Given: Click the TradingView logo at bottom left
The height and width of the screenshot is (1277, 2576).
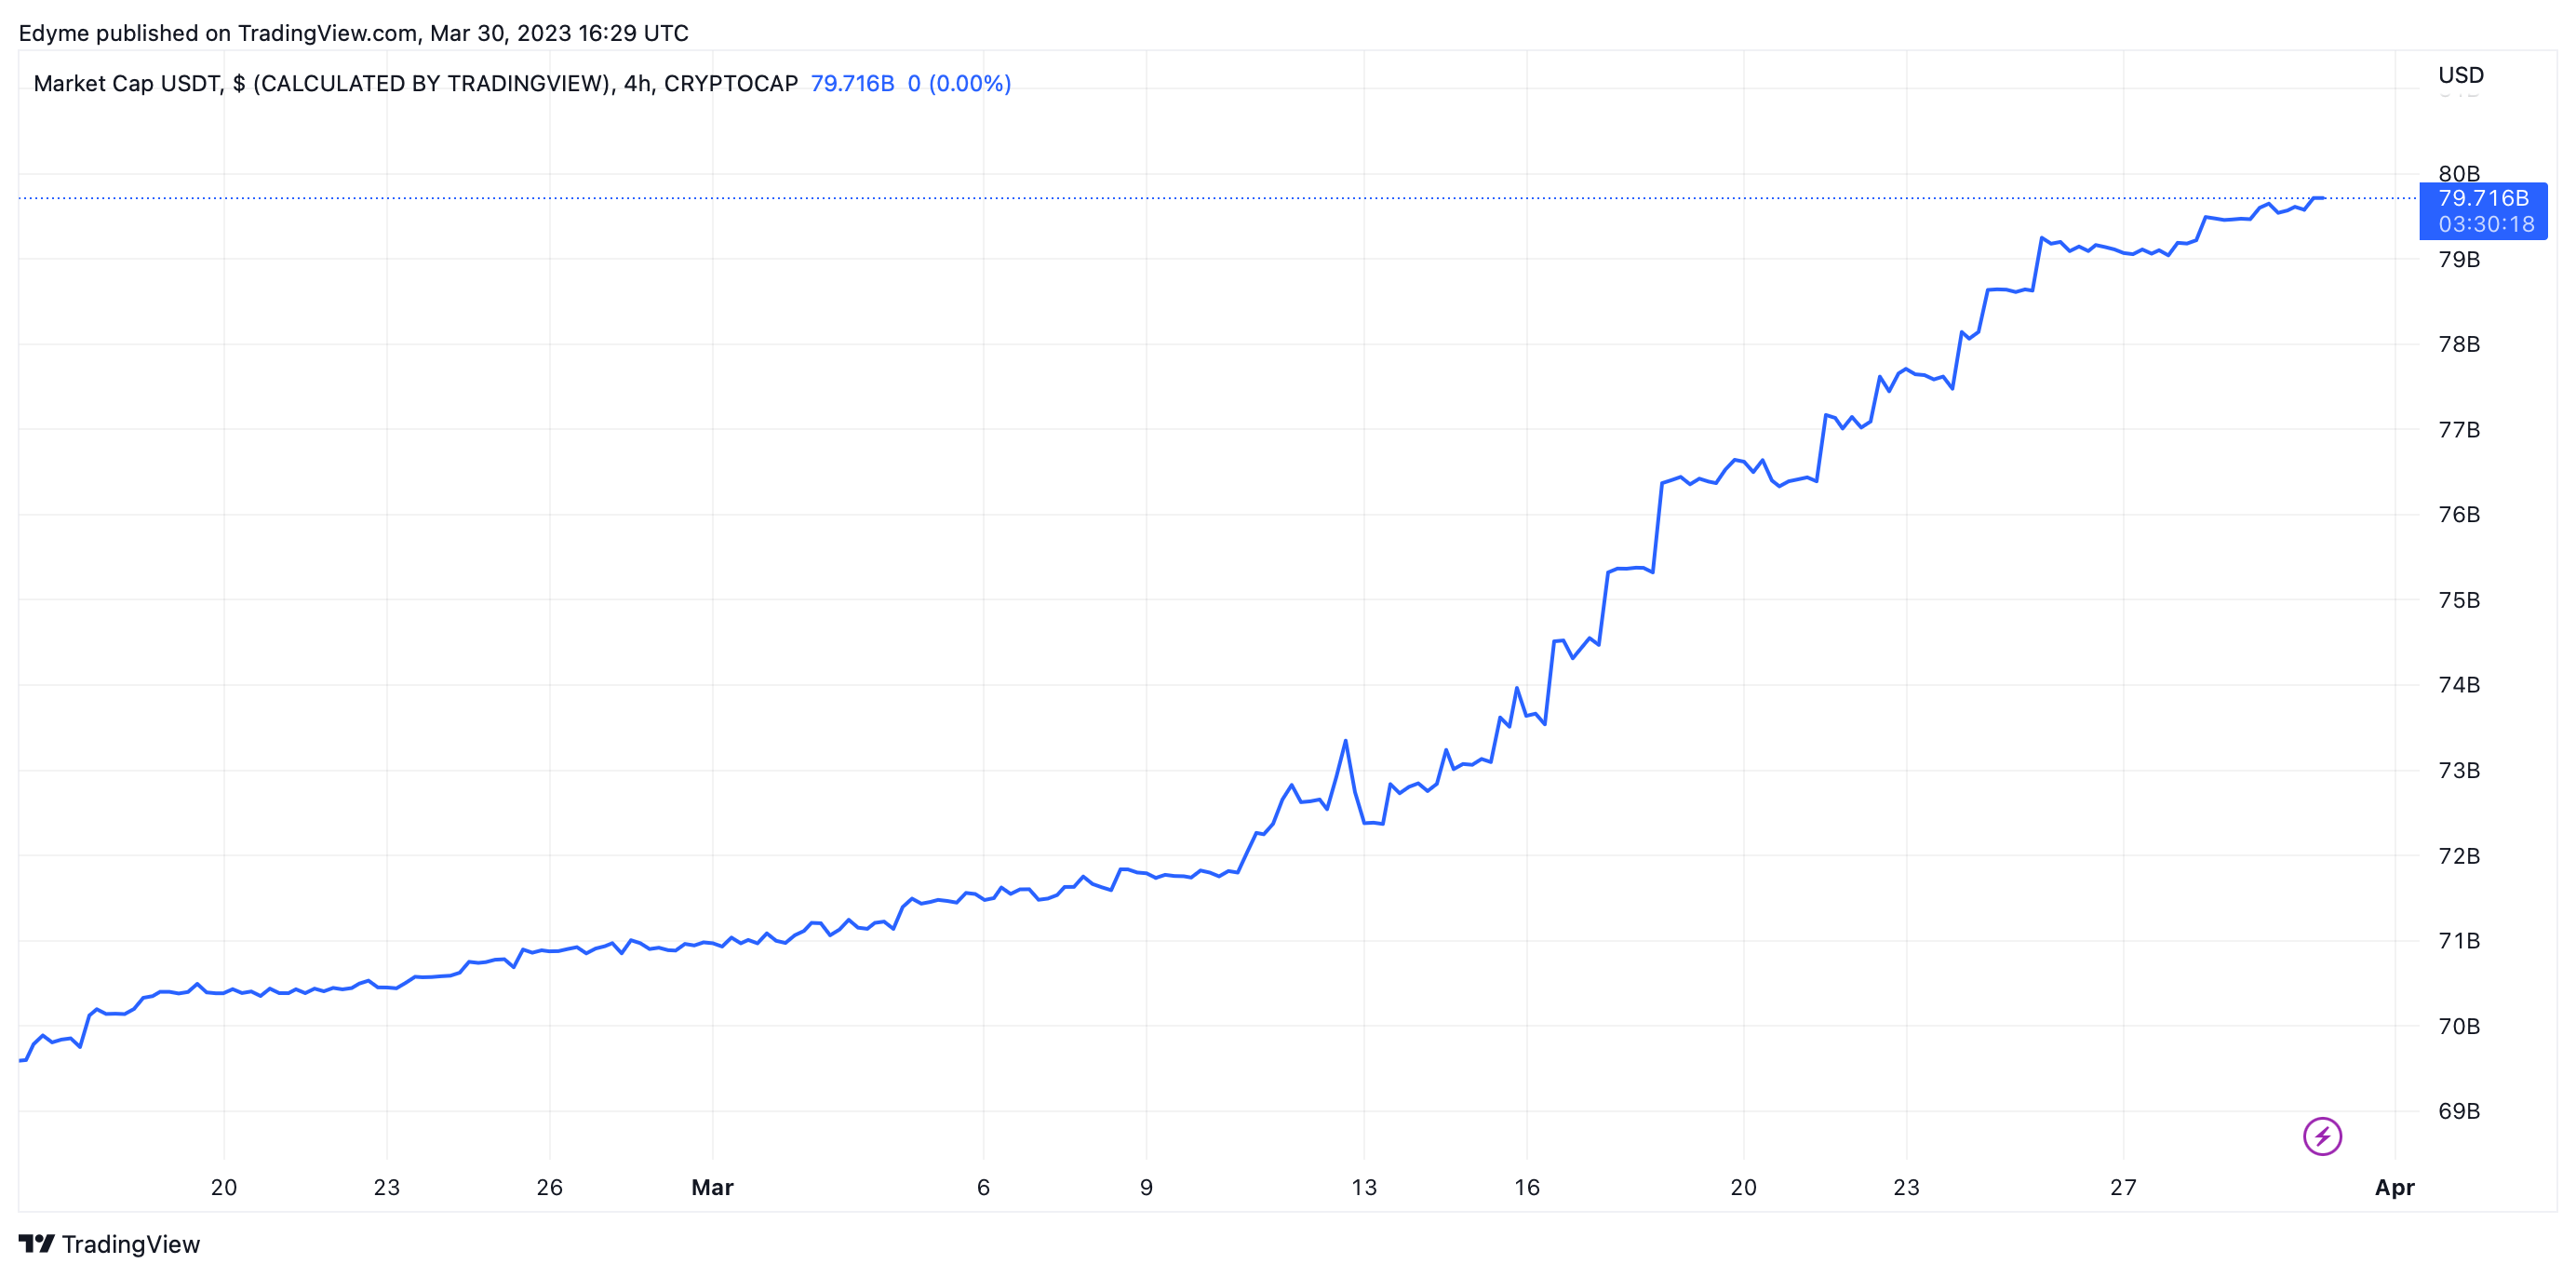Looking at the screenshot, I should [x=109, y=1244].
